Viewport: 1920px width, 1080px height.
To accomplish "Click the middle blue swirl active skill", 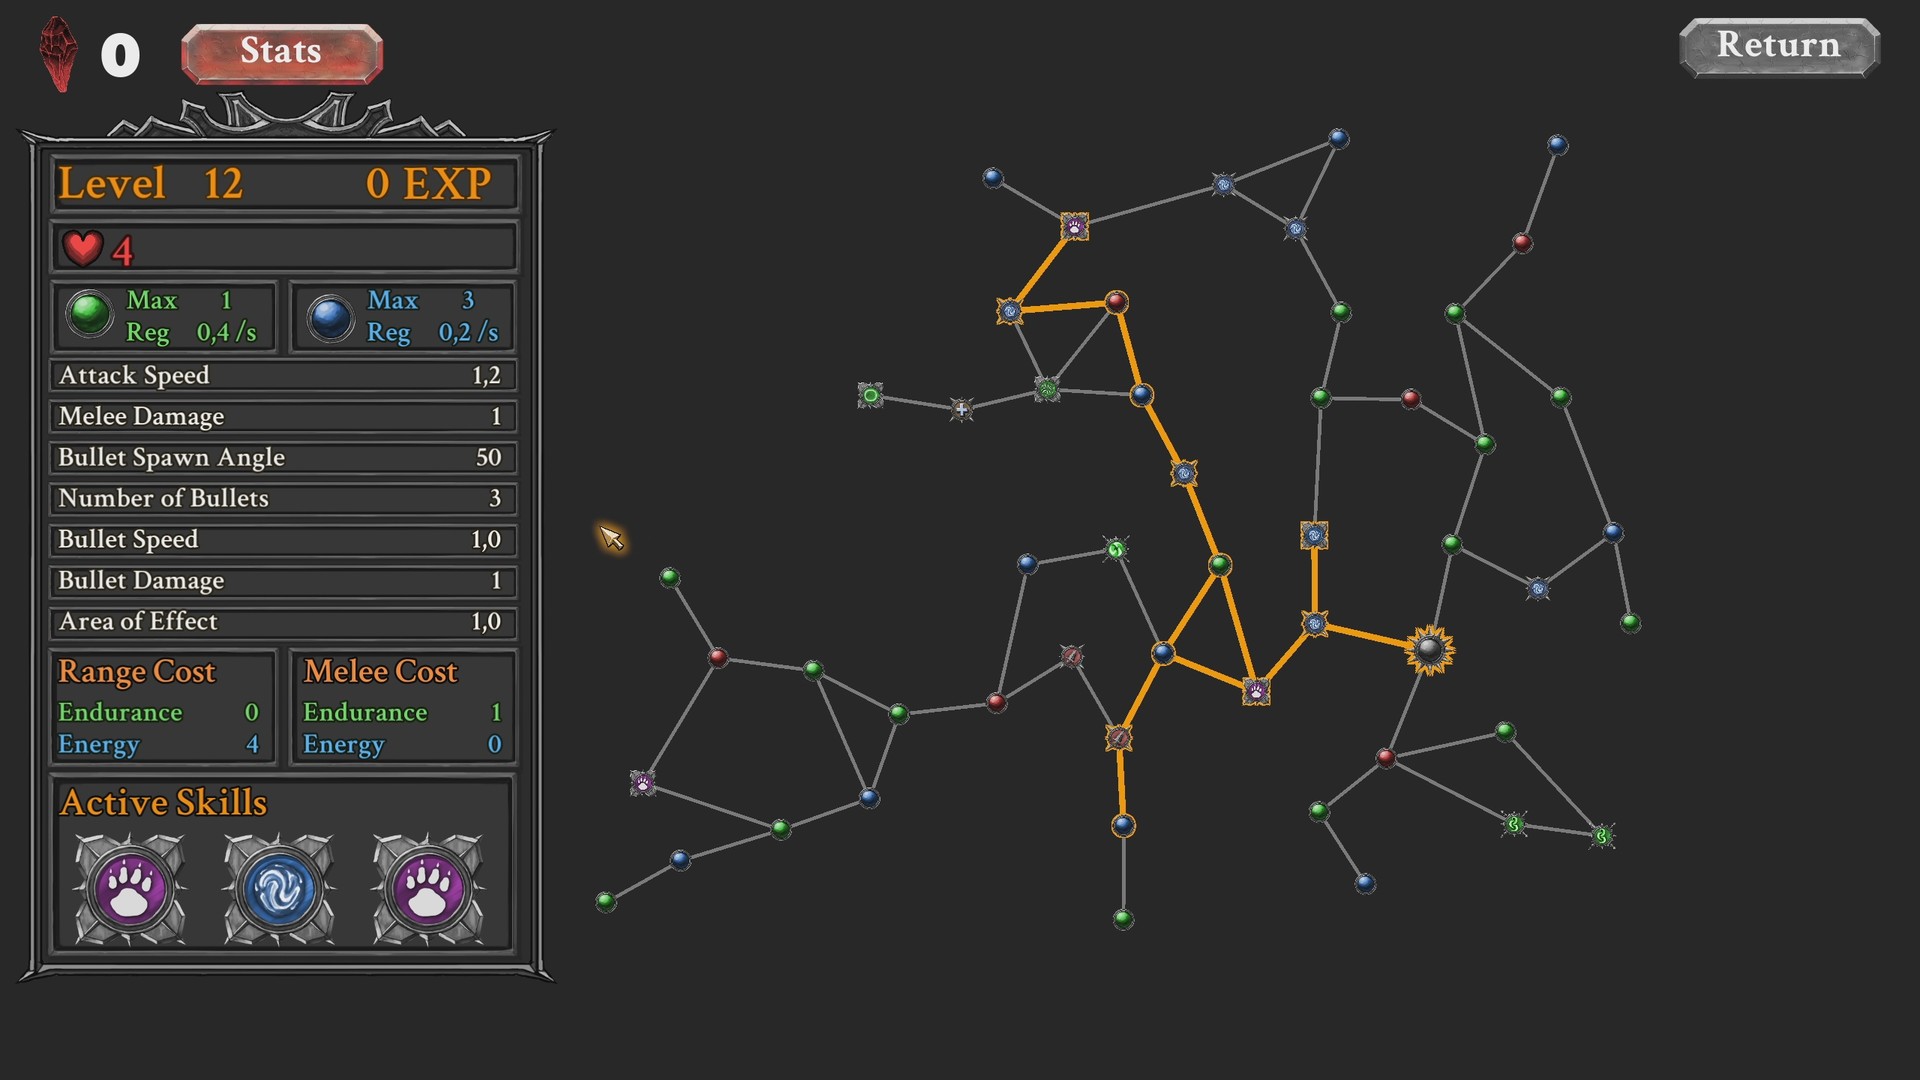I will (279, 889).
